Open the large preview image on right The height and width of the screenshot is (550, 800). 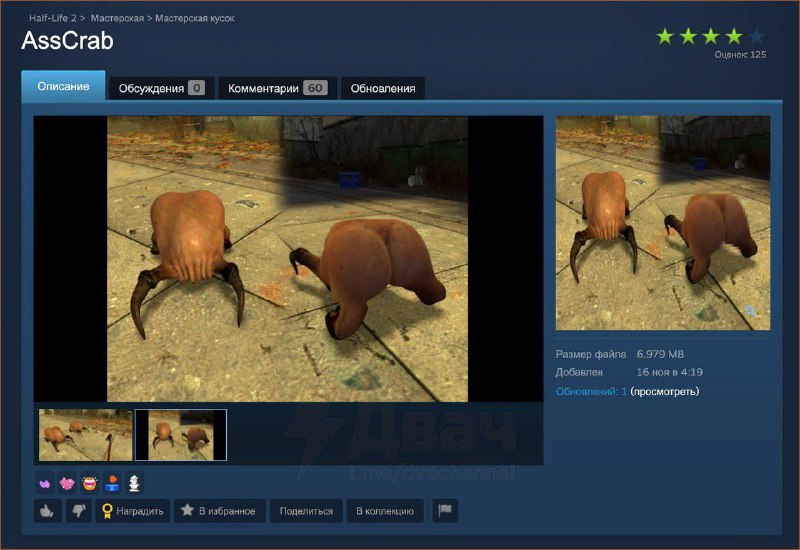point(663,223)
